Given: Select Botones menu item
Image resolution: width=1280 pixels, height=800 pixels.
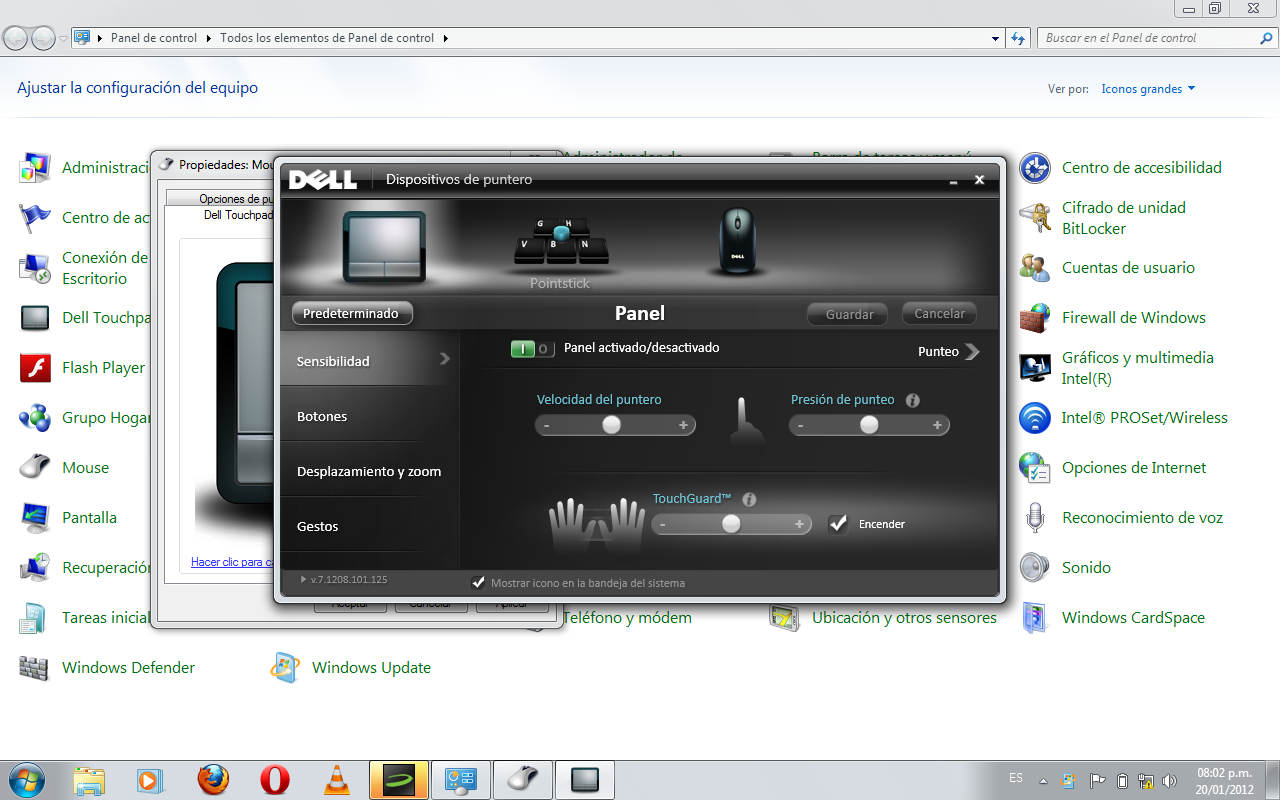Looking at the screenshot, I should [x=369, y=416].
